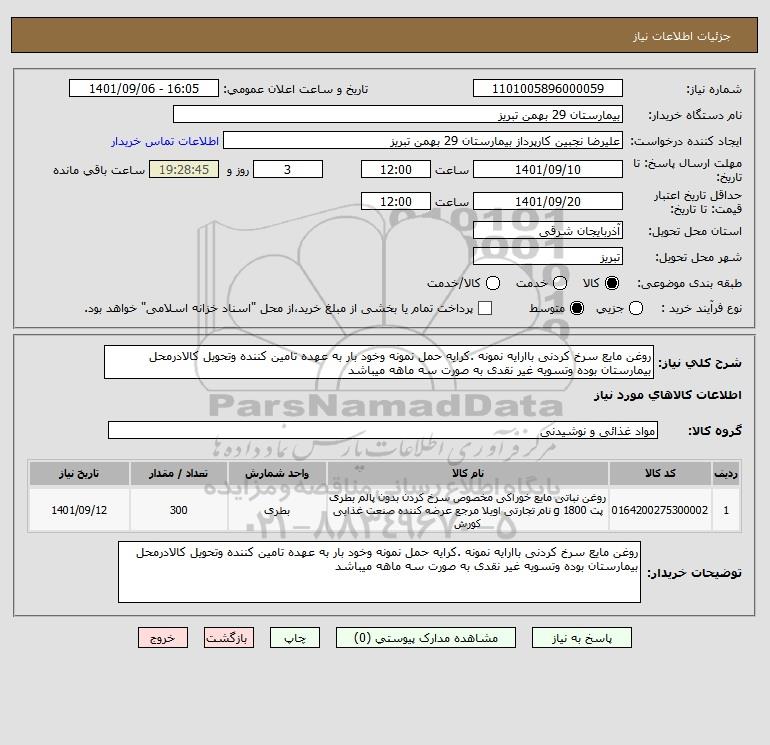Click the ساعت باقی مانده label
Screen dimensions: 770x745
(99, 170)
